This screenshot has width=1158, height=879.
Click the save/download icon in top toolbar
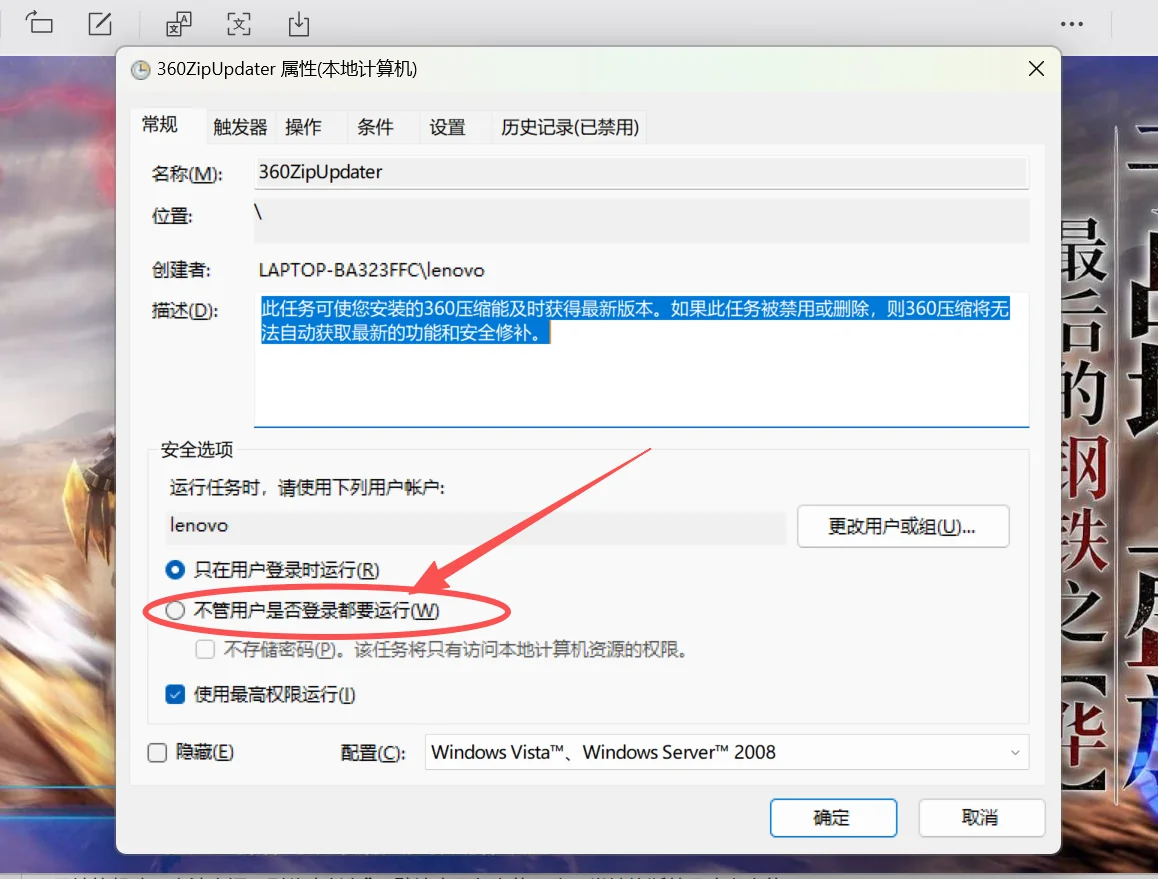299,24
